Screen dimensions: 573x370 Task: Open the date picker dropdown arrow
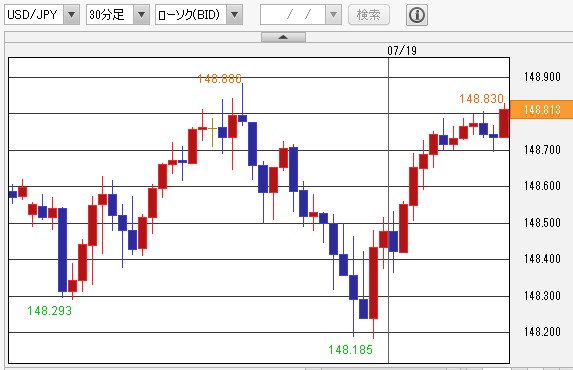click(x=333, y=15)
